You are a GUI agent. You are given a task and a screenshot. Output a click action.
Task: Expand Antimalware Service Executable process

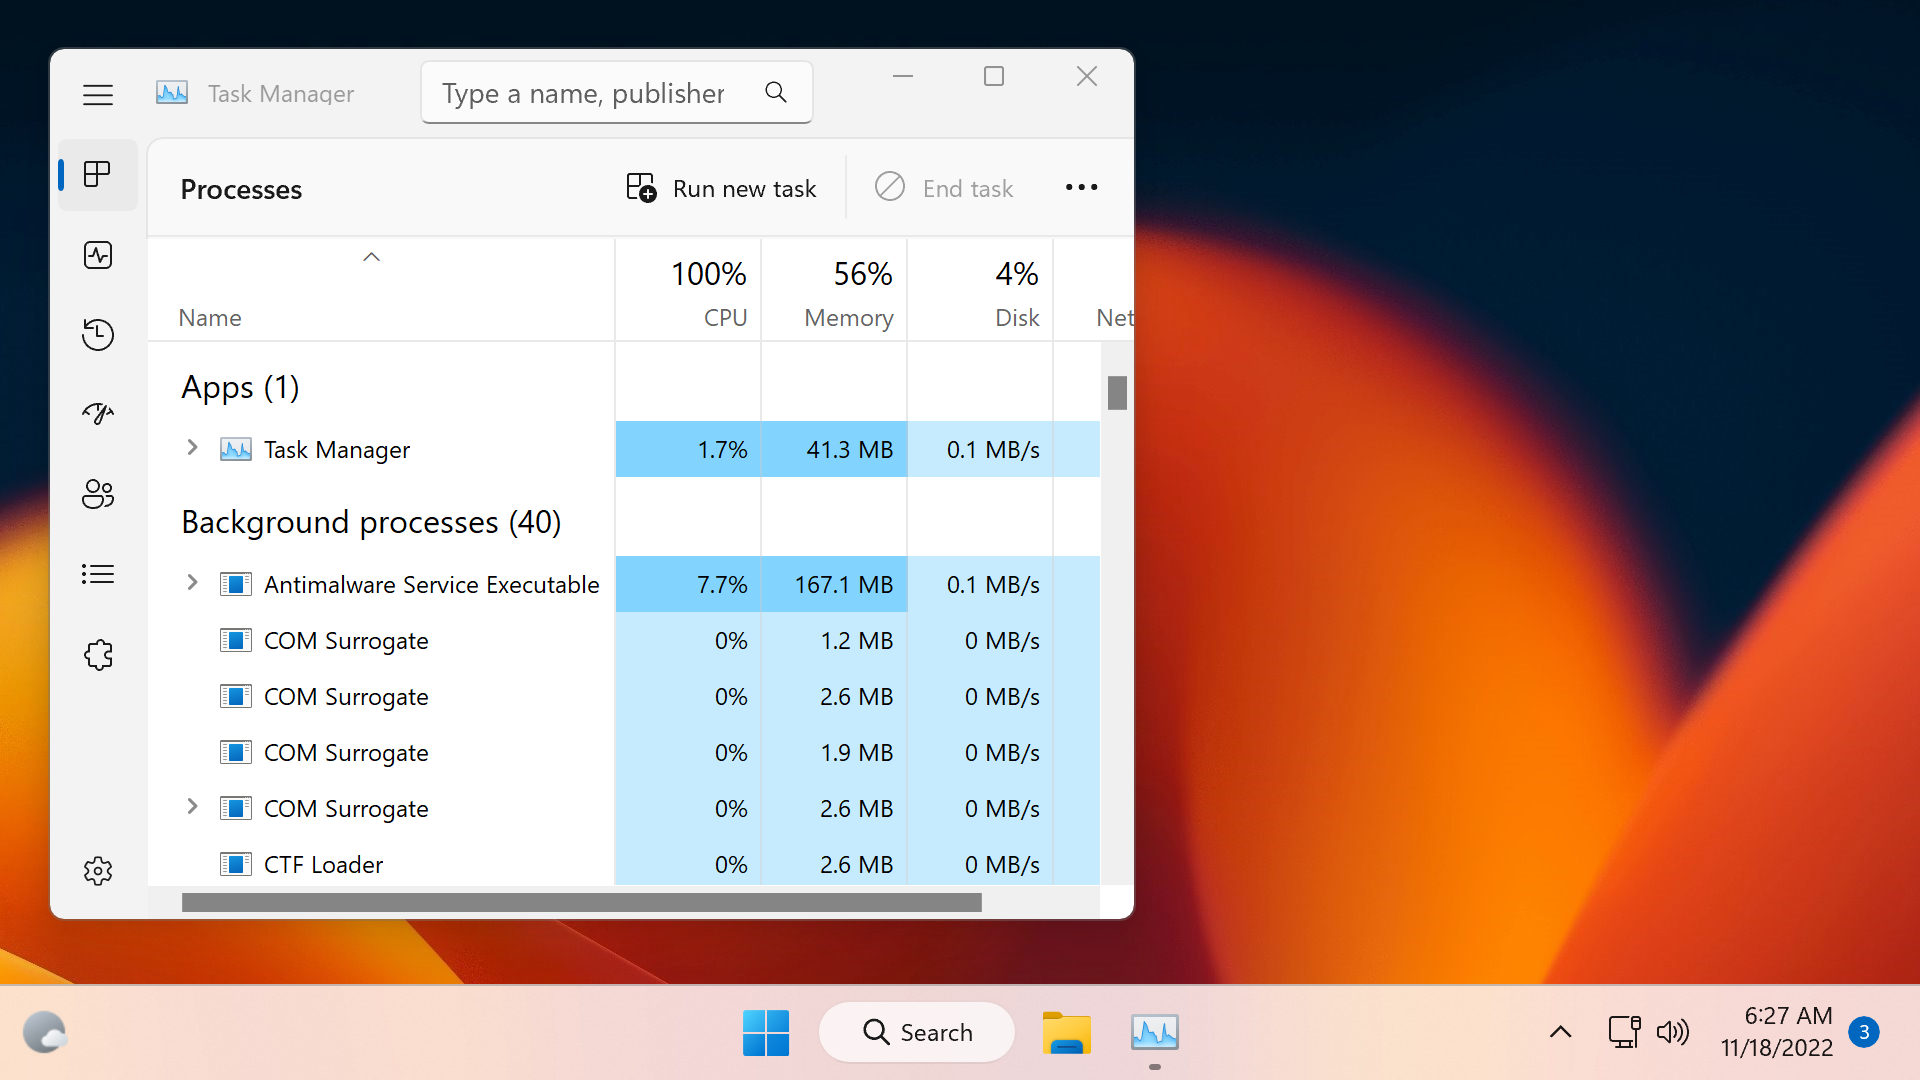coord(192,583)
